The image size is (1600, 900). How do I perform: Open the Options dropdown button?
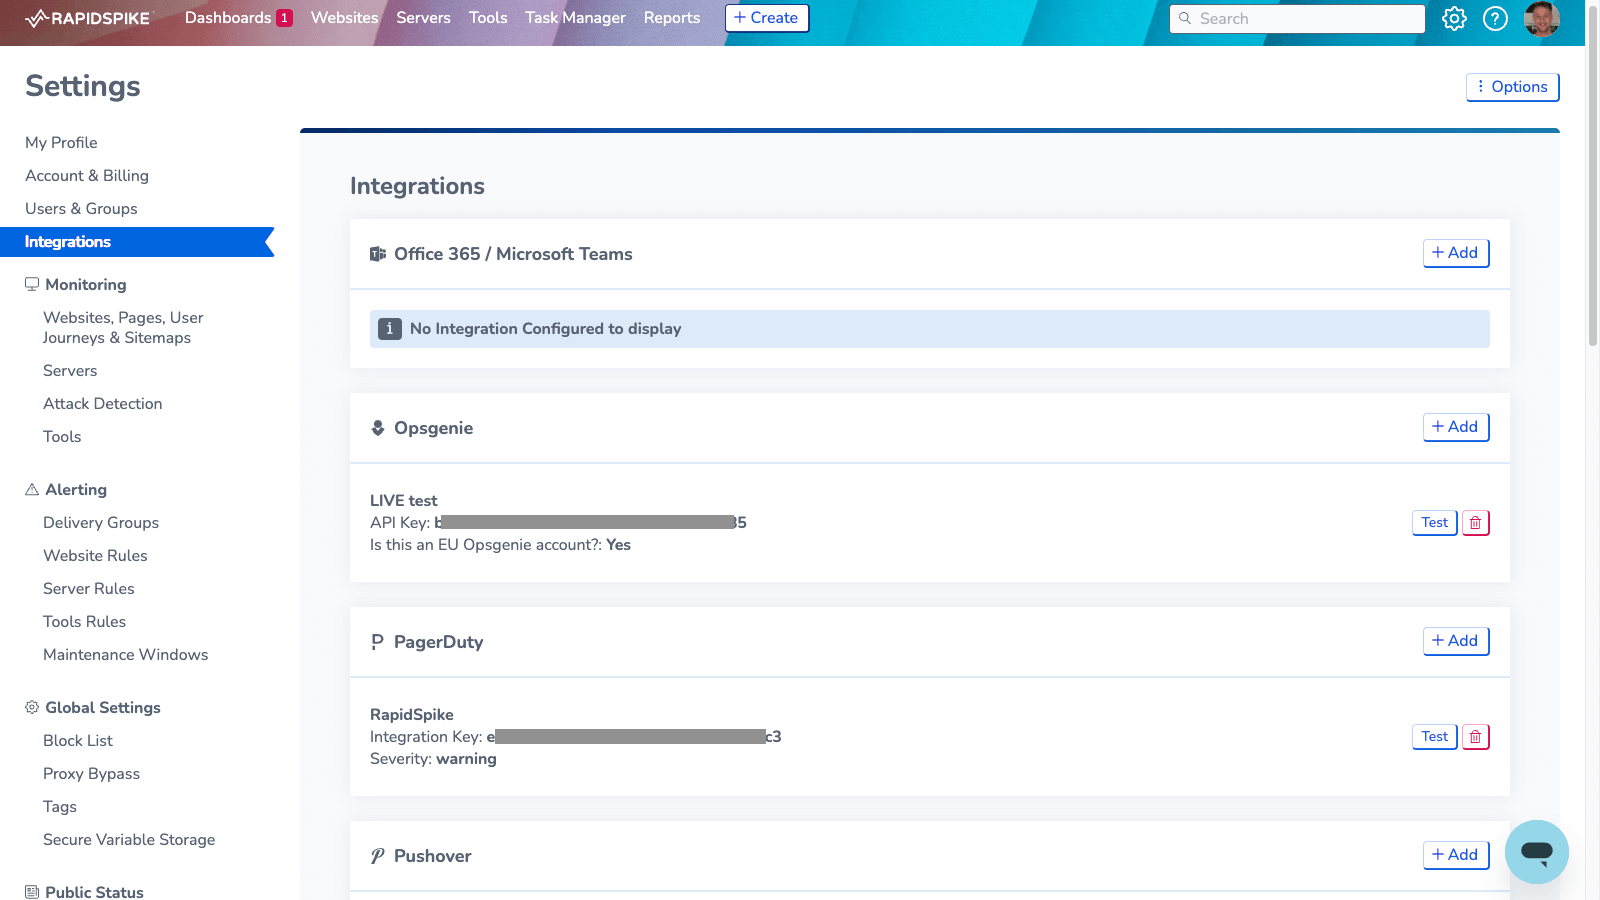pyautogui.click(x=1512, y=87)
